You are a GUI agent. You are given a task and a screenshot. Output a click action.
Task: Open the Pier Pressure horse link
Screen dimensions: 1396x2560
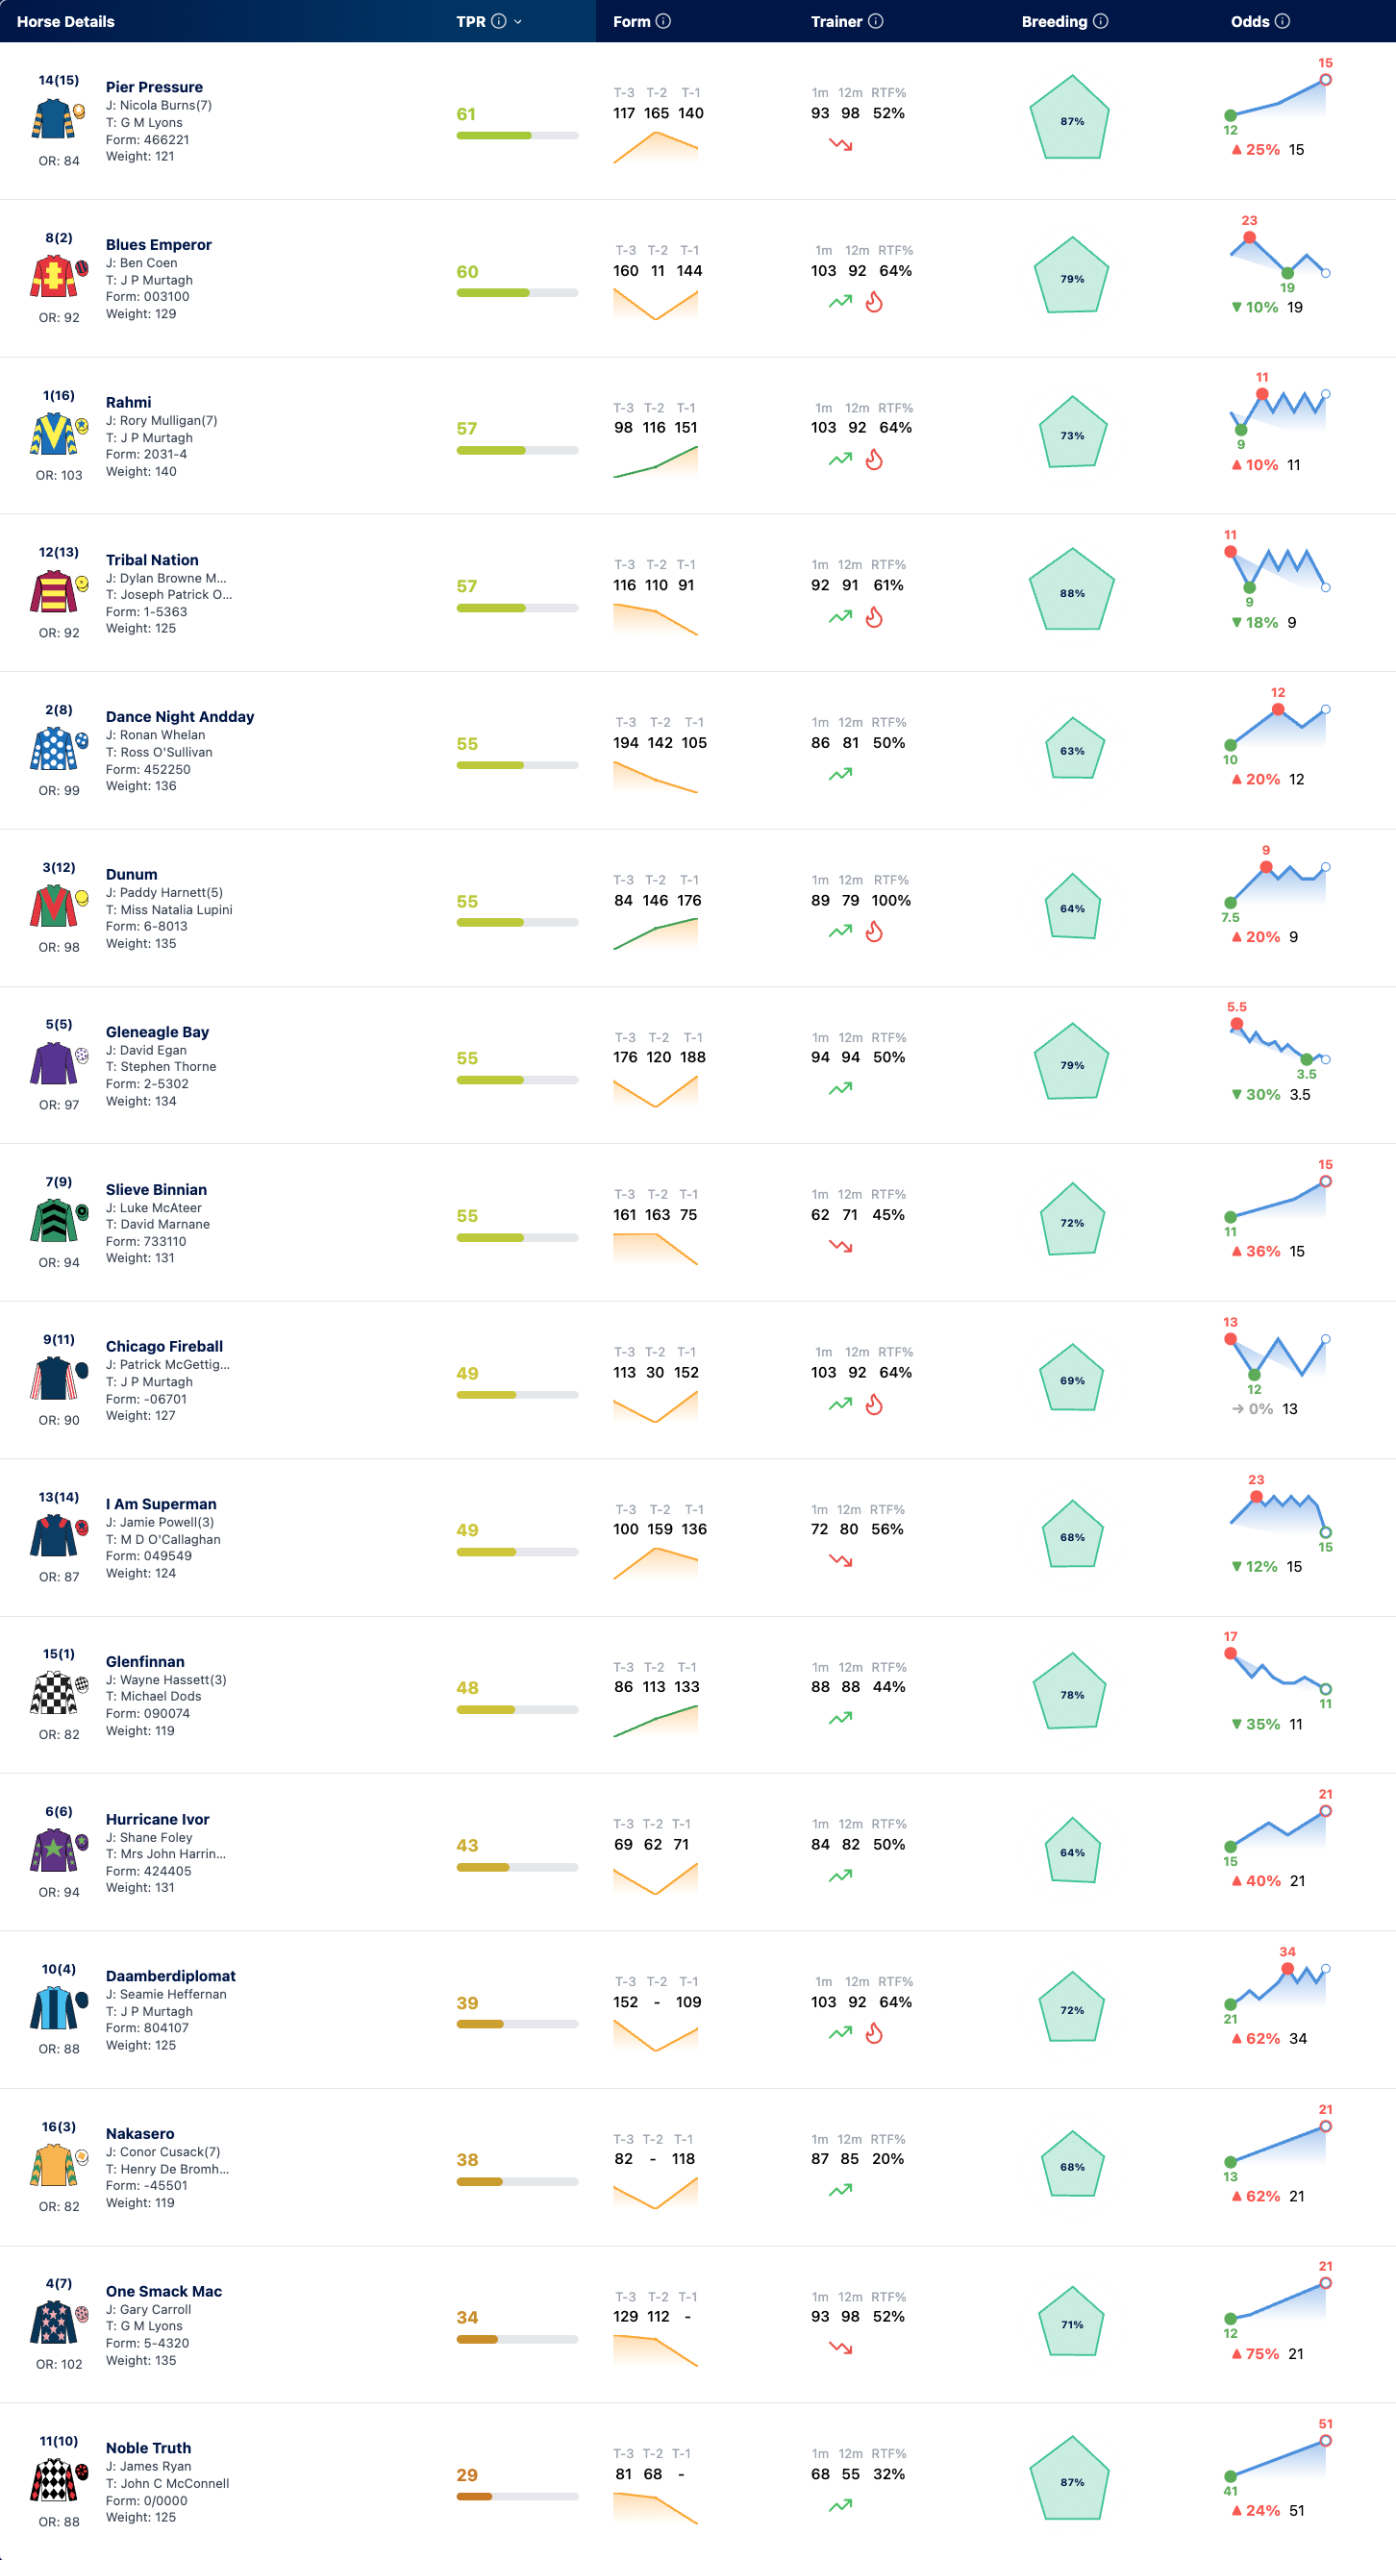tap(154, 87)
